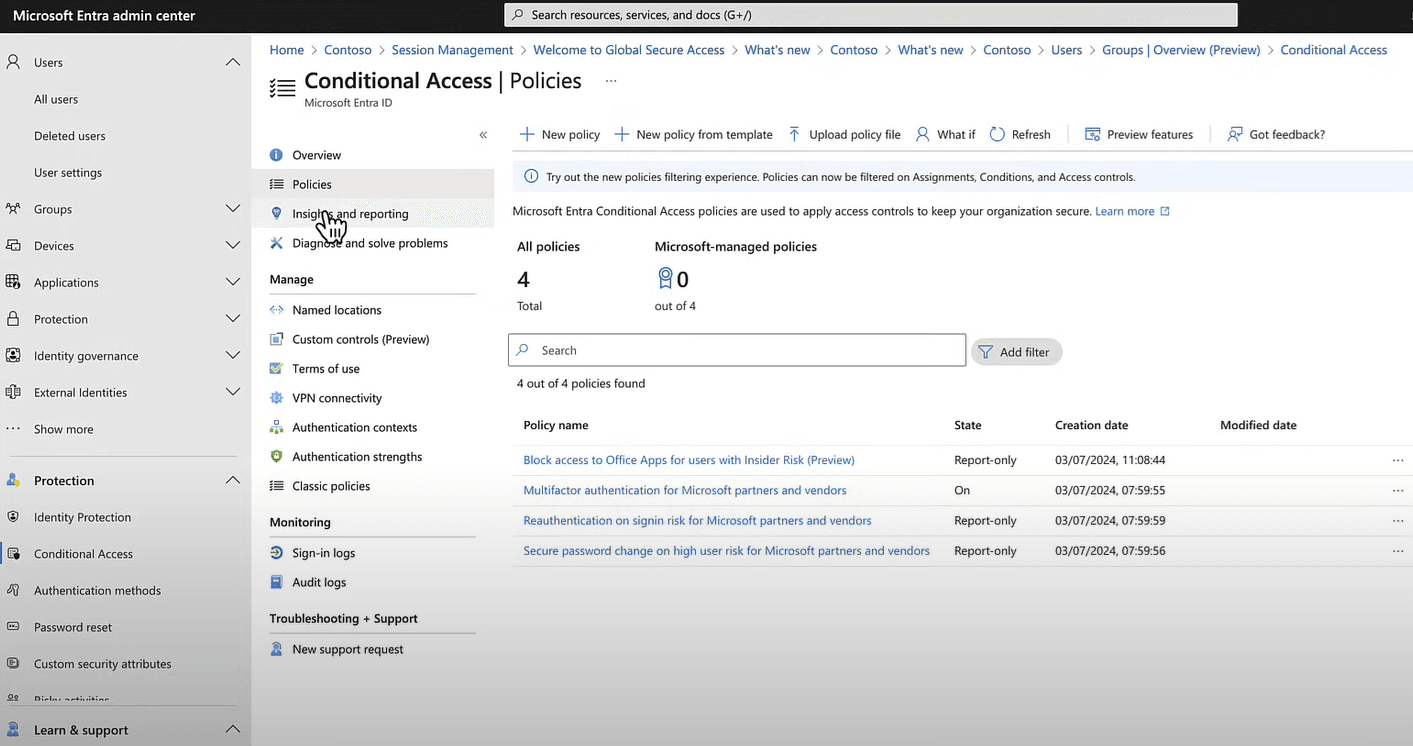Click the Authentication methods icon in sidebar

(13, 590)
